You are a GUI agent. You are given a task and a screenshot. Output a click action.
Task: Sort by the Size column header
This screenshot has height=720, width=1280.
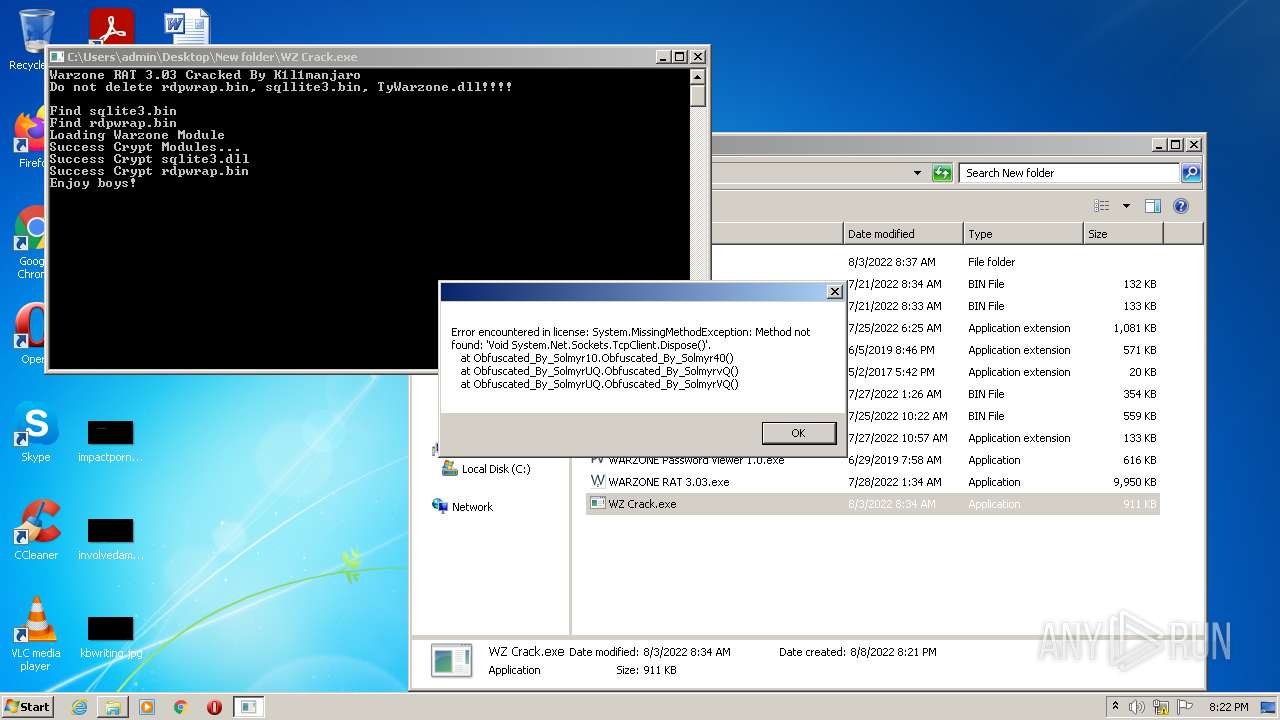pyautogui.click(x=1123, y=234)
